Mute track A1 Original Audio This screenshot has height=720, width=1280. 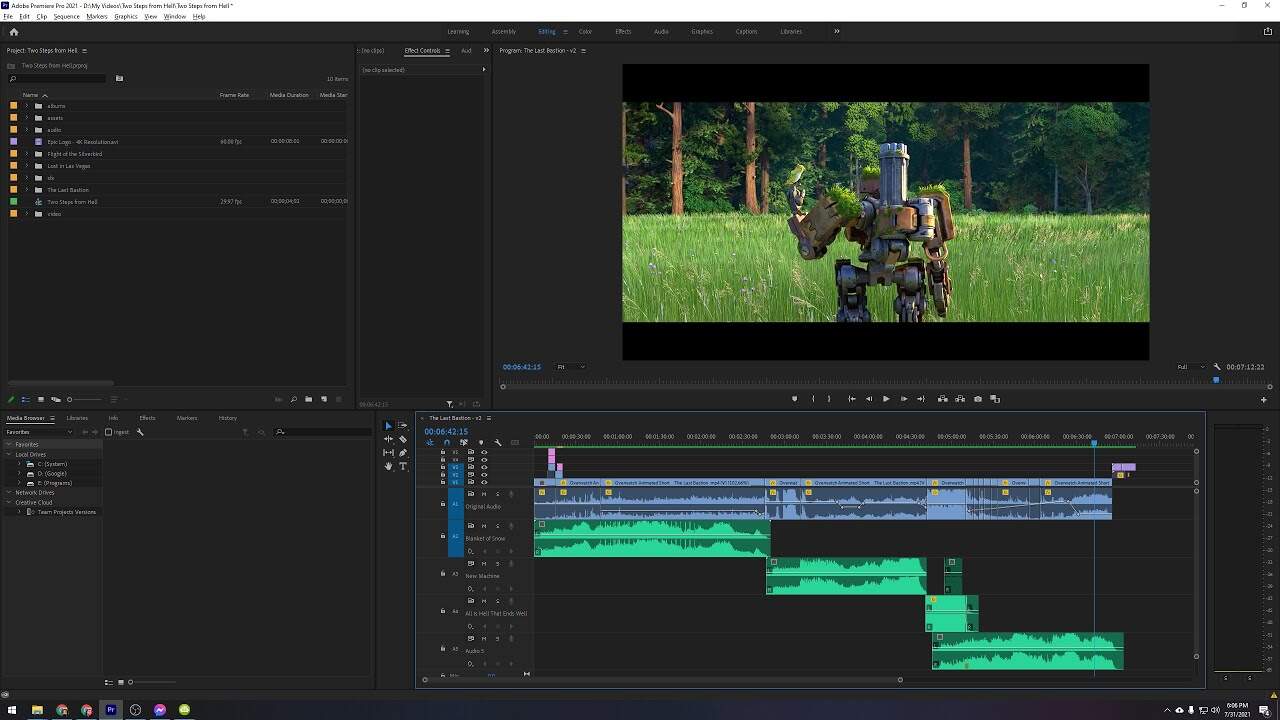[x=485, y=494]
